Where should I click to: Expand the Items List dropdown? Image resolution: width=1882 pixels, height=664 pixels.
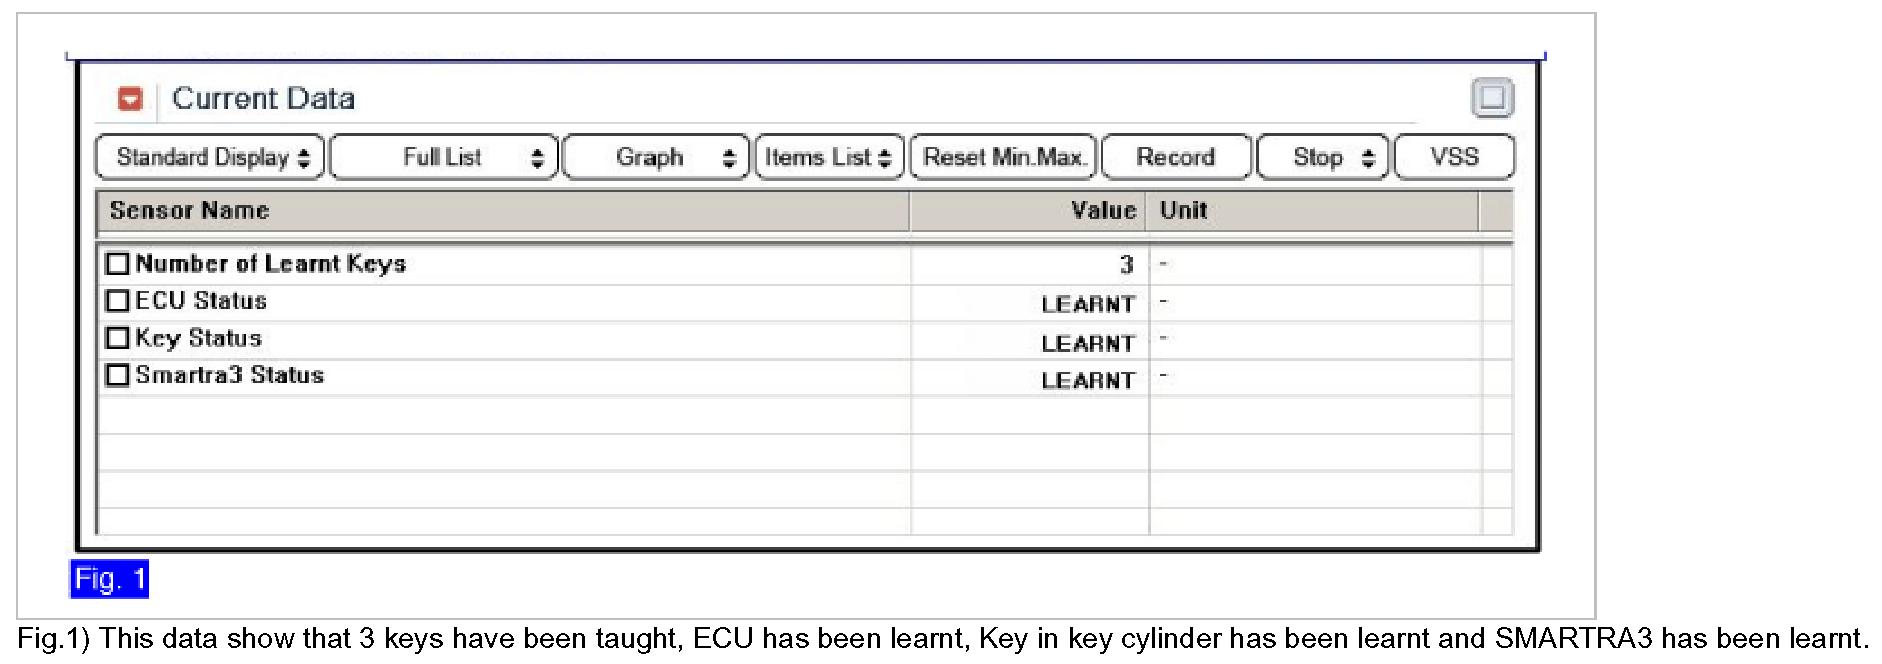coord(829,158)
